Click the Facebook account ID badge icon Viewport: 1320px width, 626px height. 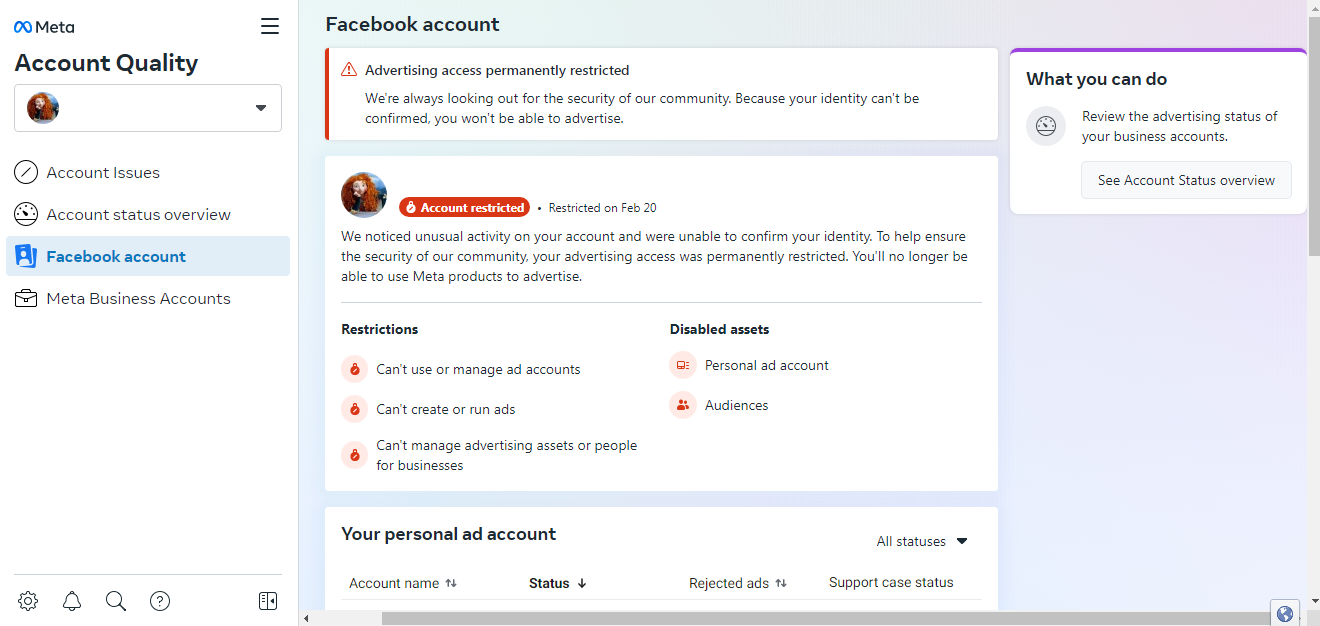coord(26,257)
